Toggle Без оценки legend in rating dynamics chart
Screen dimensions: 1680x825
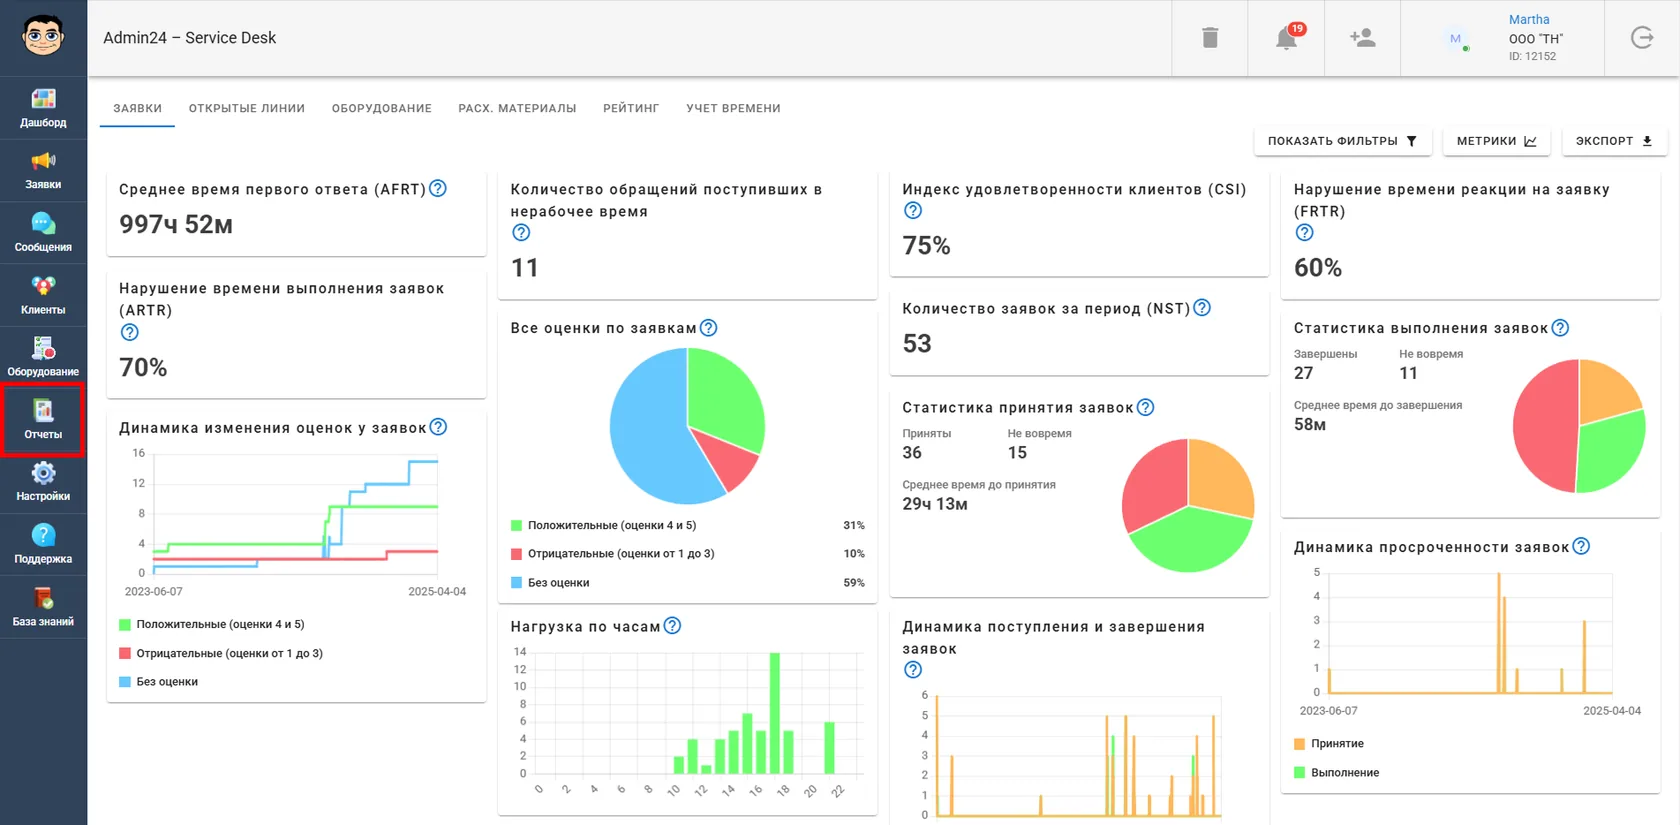pyautogui.click(x=158, y=681)
